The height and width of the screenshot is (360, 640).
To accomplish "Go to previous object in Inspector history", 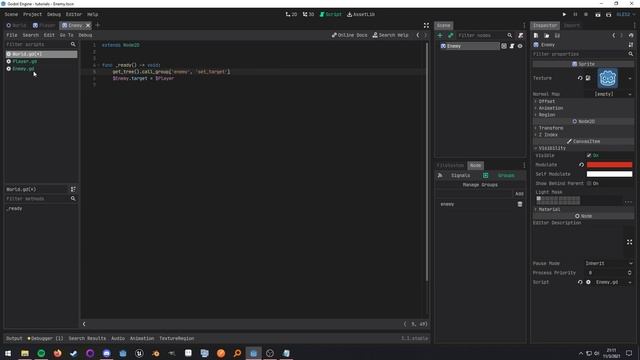I will (613, 36).
